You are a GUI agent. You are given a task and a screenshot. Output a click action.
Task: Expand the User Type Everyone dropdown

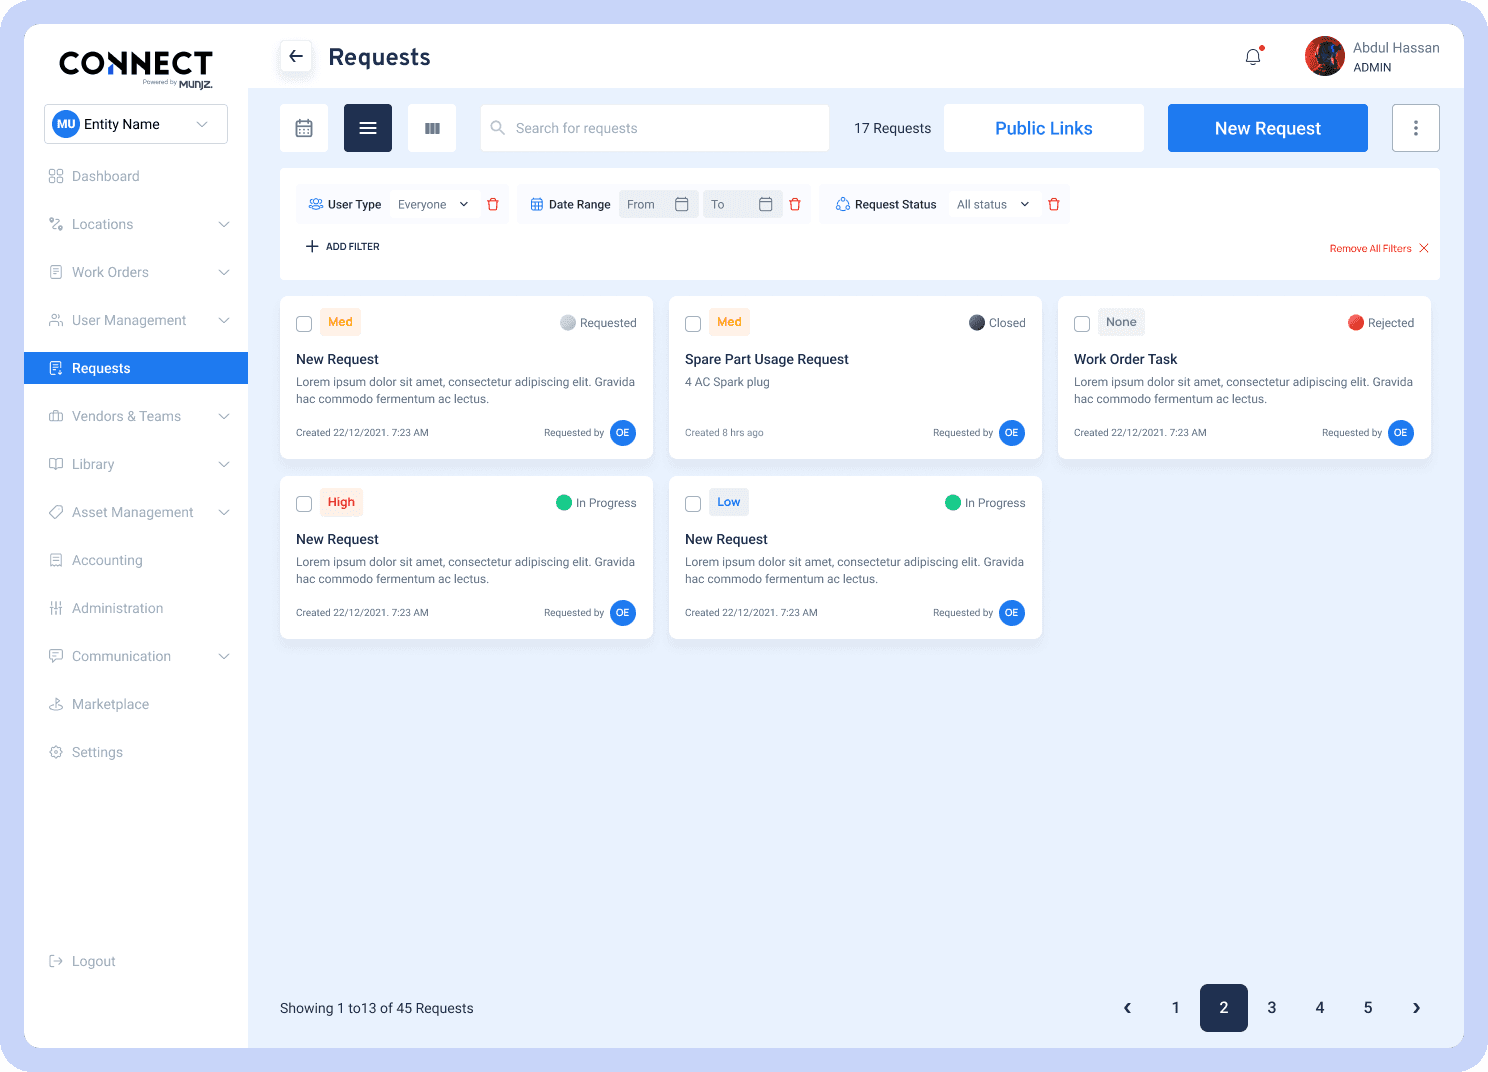click(x=433, y=204)
